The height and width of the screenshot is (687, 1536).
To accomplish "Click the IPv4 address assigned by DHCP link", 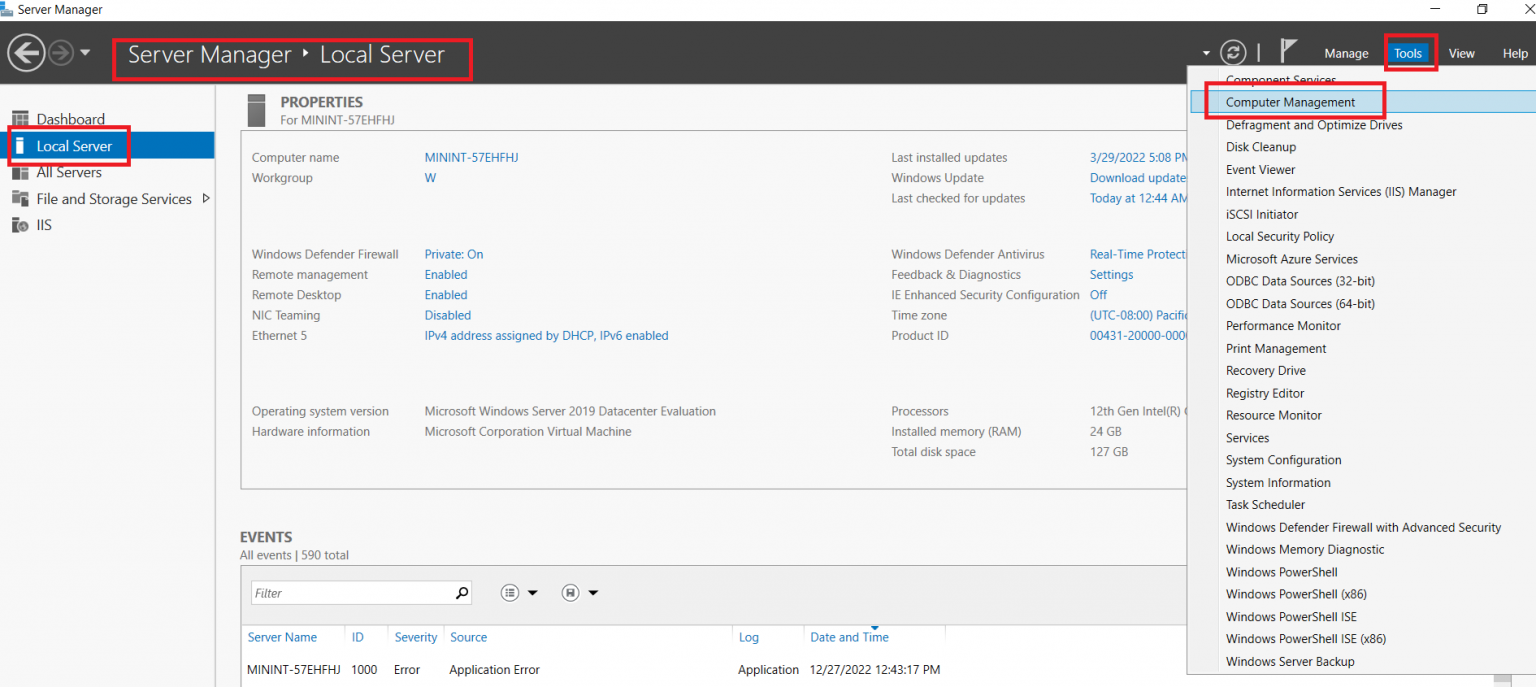I will point(547,335).
